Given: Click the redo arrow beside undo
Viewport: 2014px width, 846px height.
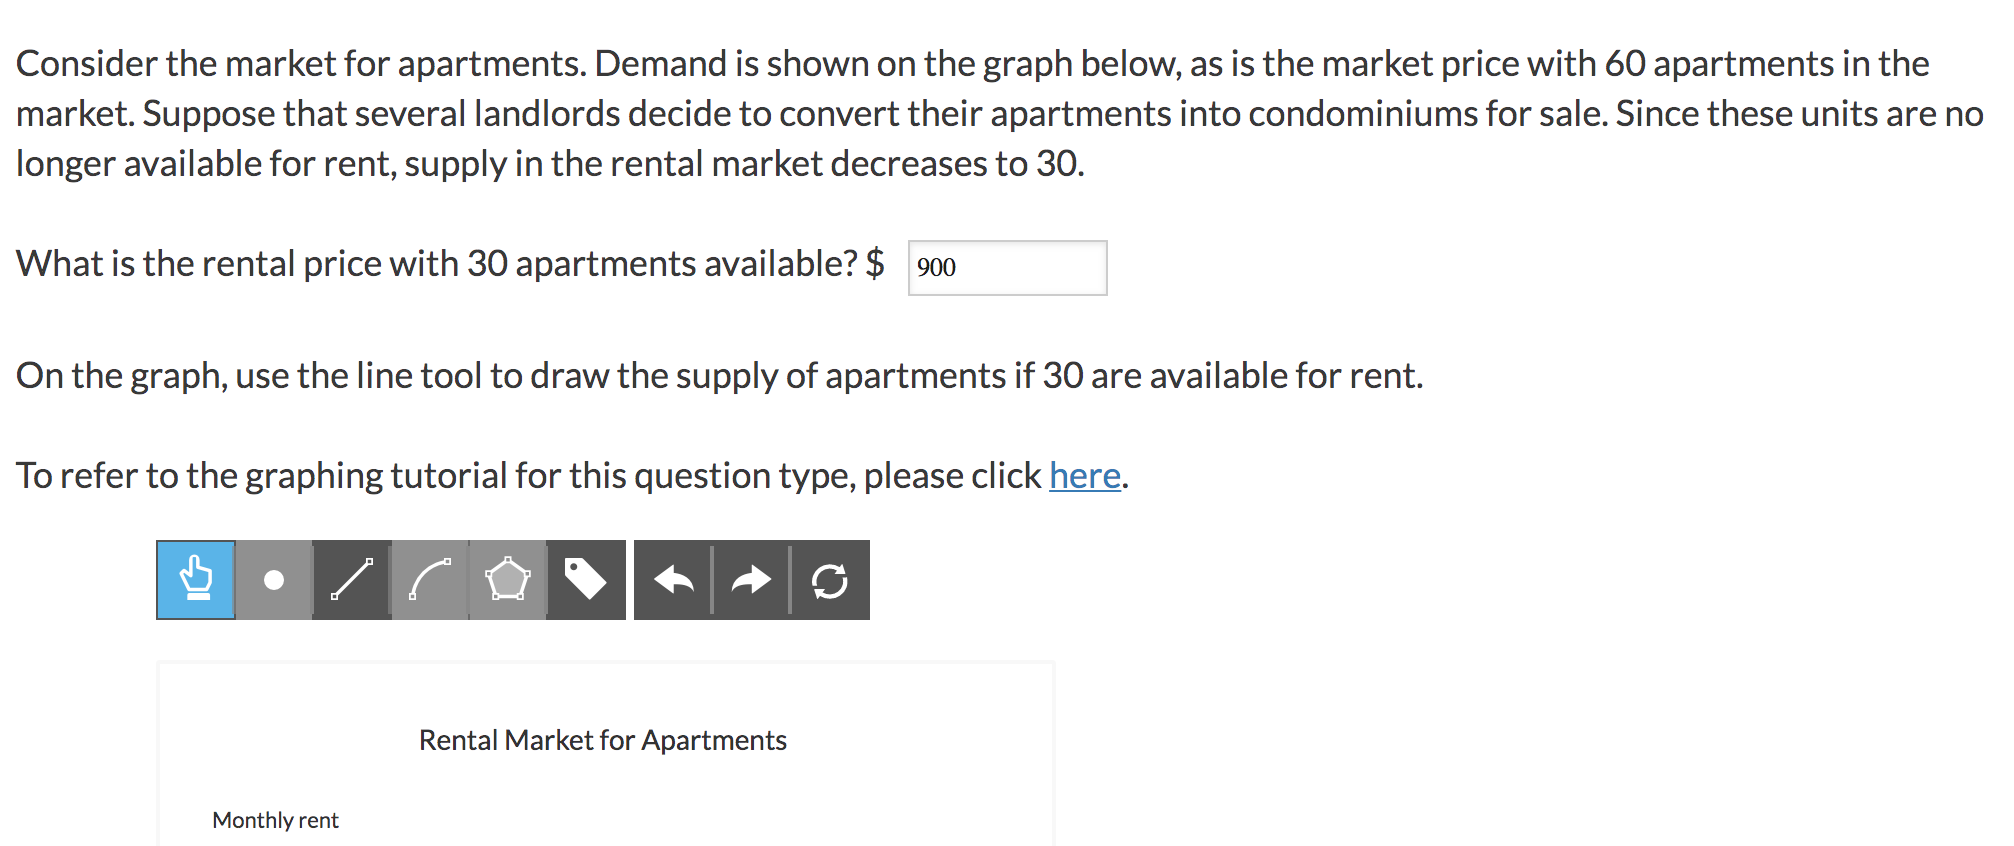Looking at the screenshot, I should coord(750,580).
